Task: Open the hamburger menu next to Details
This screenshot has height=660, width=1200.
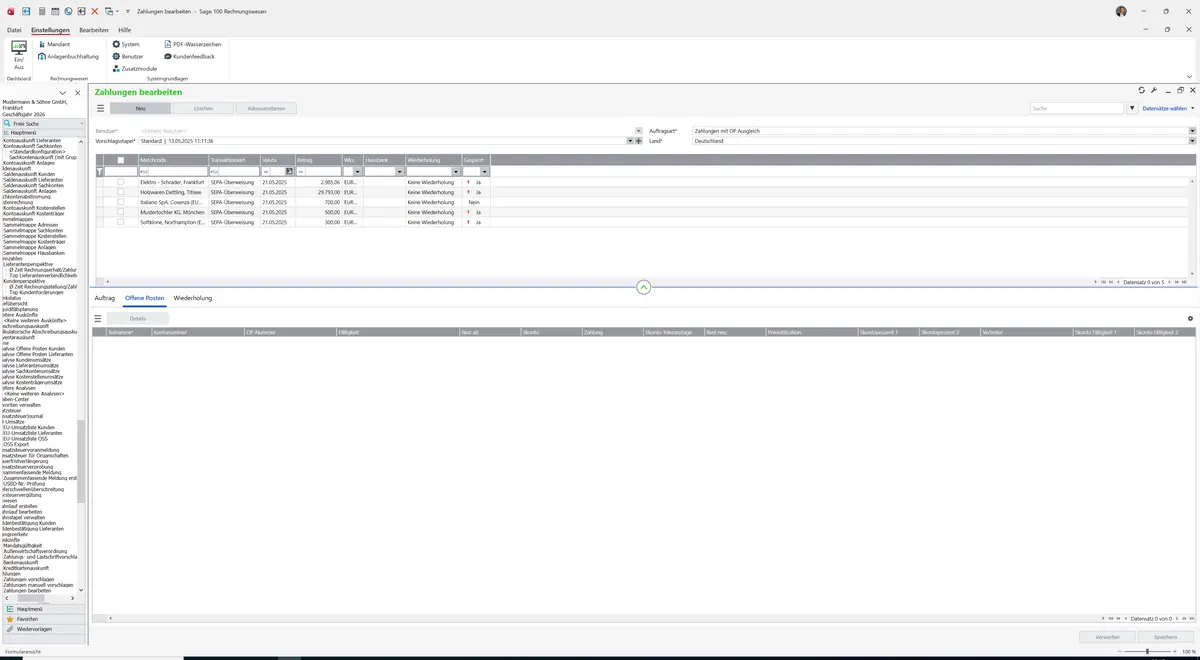Action: 98,318
